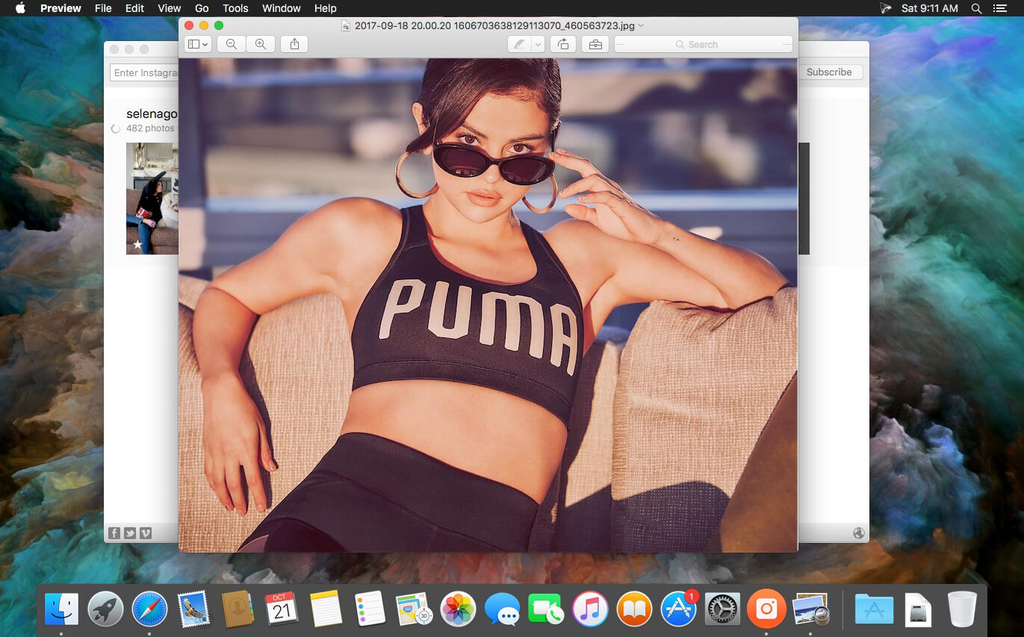Open Photos app from the Dock
Image resolution: width=1024 pixels, height=637 pixels.
(x=458, y=608)
